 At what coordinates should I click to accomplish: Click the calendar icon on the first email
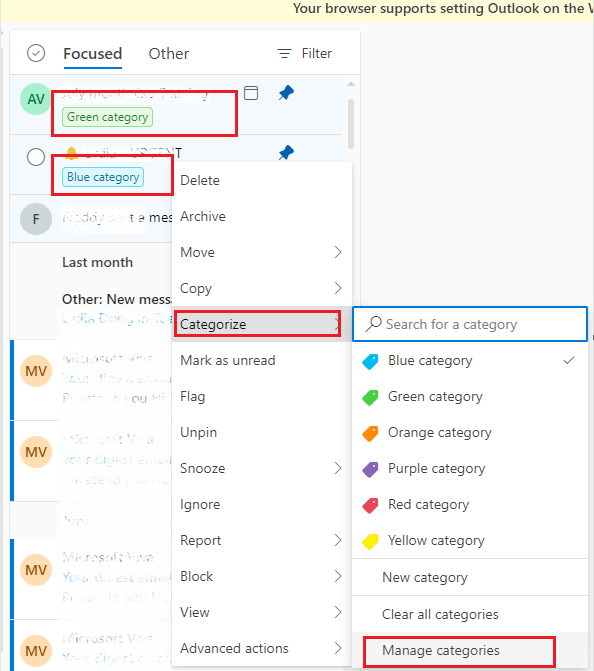[x=251, y=93]
